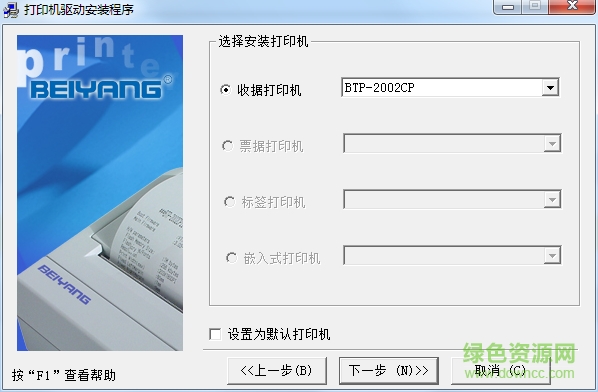598x392 pixels.
Task: Continue with 下一步(N)>> button
Action: (x=389, y=371)
